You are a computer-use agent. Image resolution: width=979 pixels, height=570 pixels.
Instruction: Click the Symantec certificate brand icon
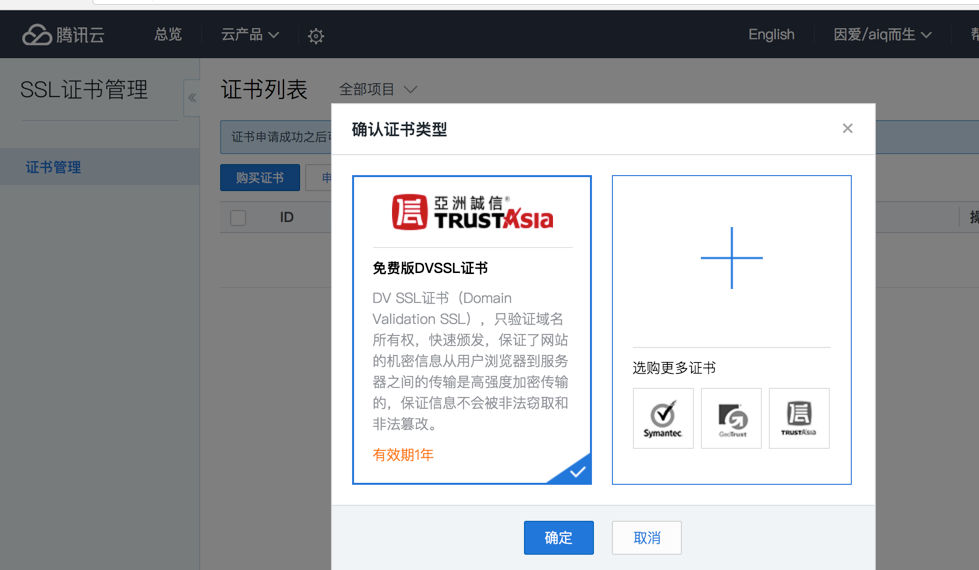(663, 418)
